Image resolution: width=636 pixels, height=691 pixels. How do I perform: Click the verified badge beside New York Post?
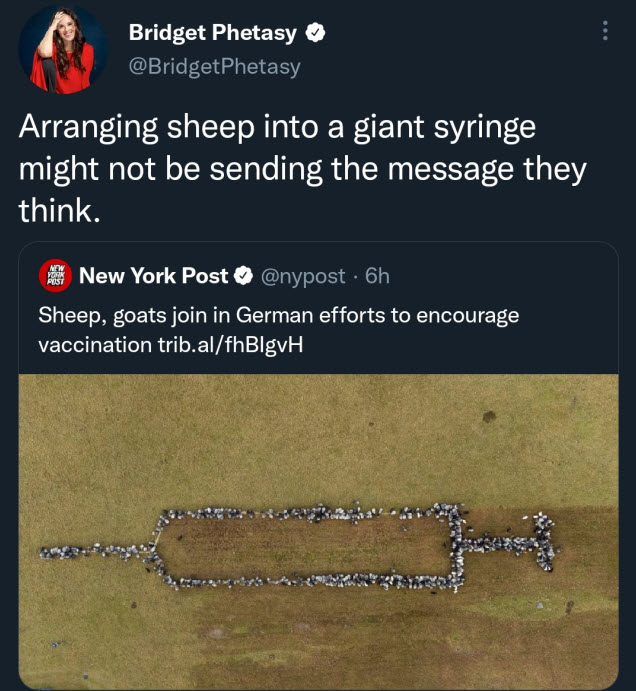point(243,276)
